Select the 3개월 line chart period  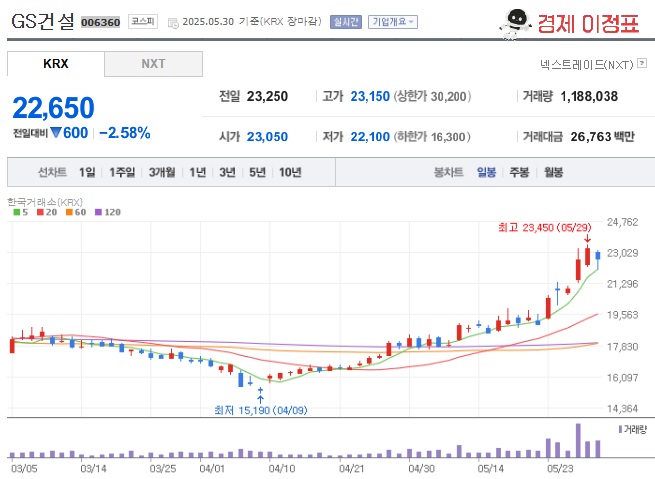pos(162,172)
